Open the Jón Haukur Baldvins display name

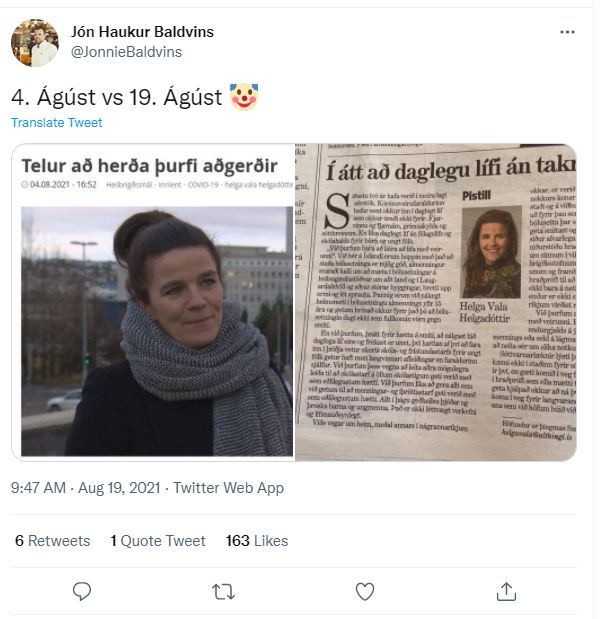click(x=142, y=32)
